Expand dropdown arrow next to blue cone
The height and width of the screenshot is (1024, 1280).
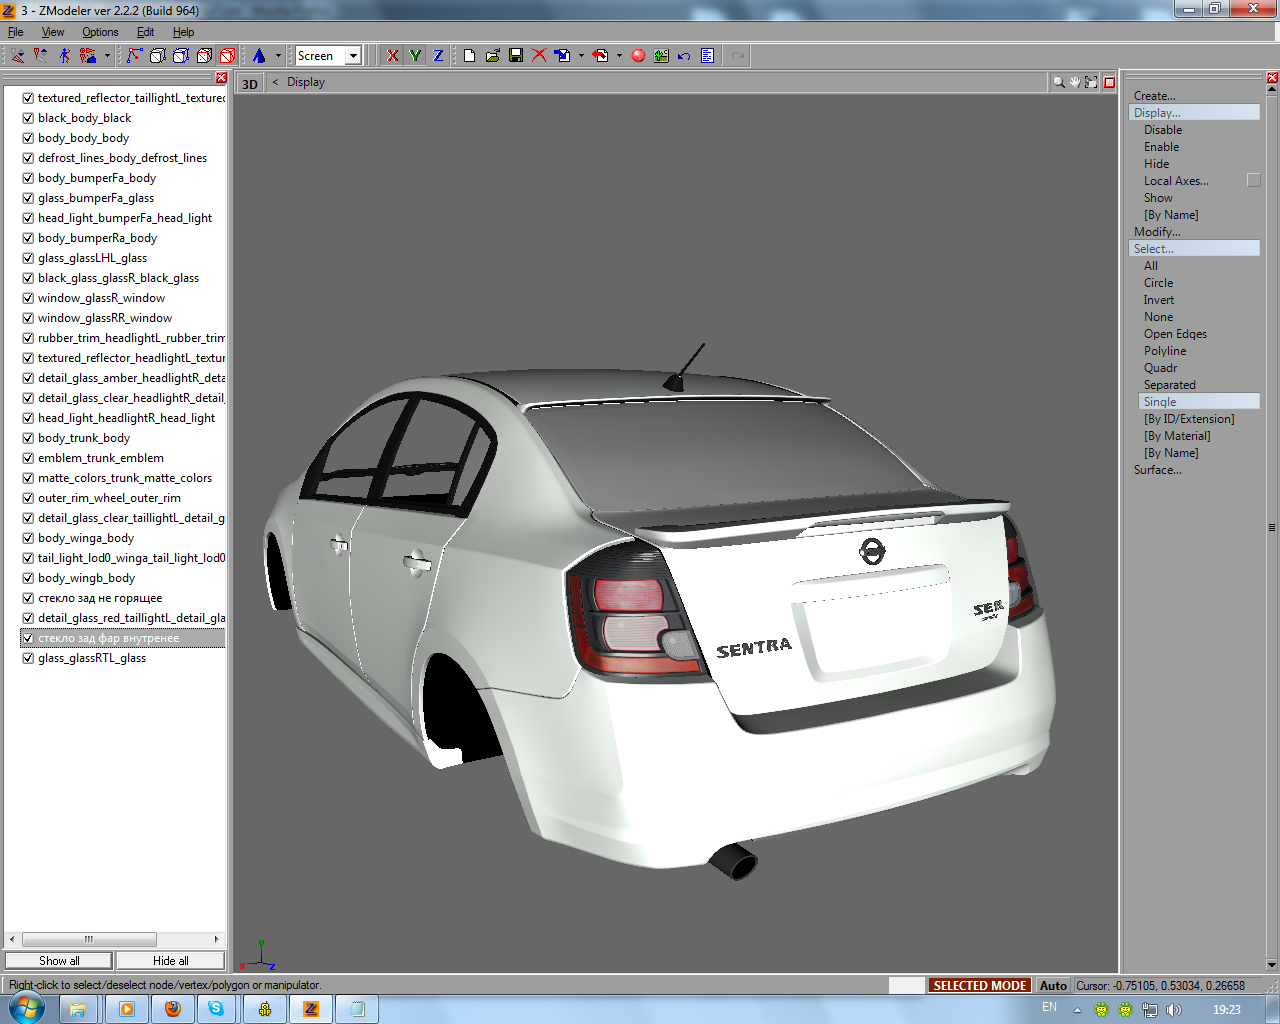(x=278, y=56)
